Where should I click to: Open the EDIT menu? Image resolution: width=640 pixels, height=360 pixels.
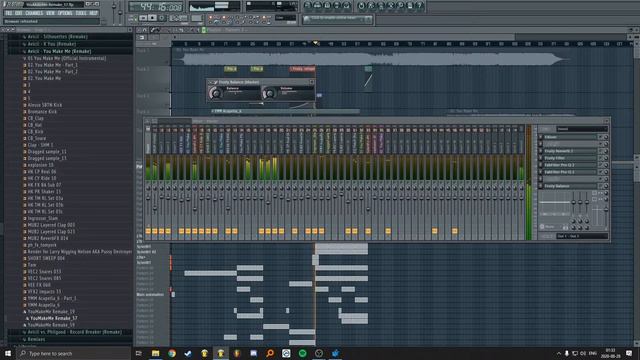[x=19, y=13]
